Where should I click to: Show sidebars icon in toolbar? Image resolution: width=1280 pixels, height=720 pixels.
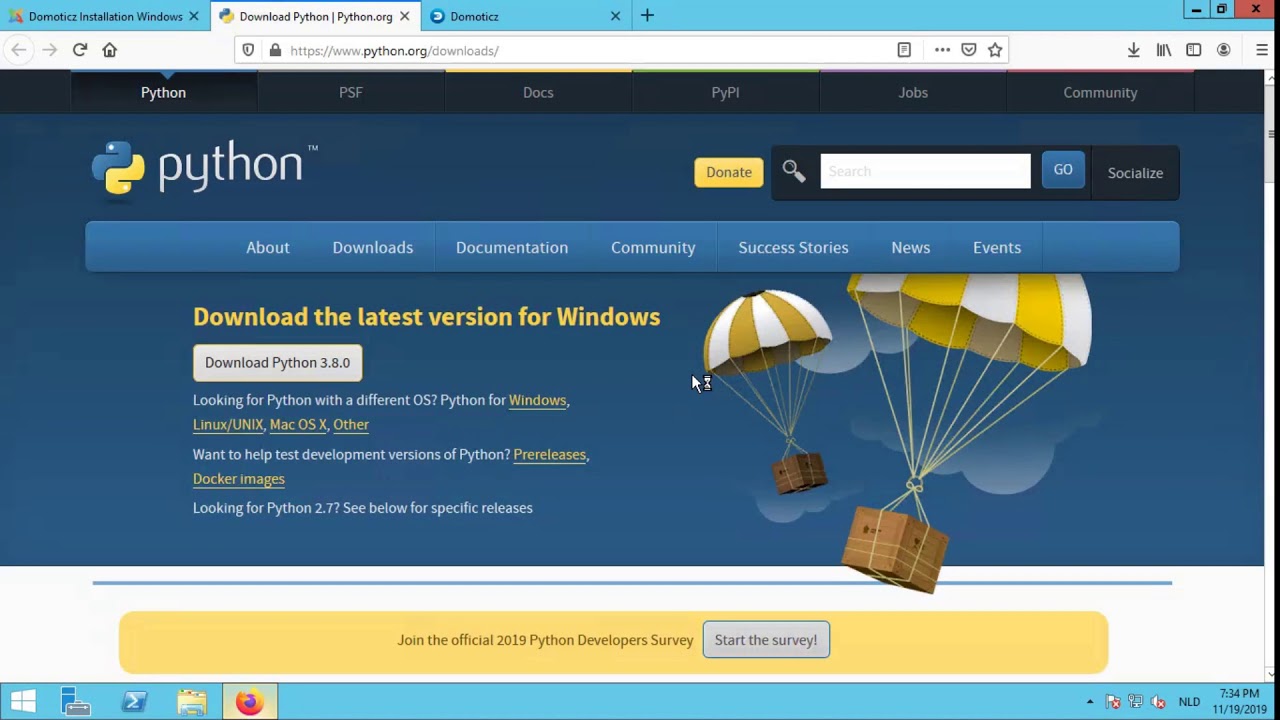pyautogui.click(x=1193, y=50)
